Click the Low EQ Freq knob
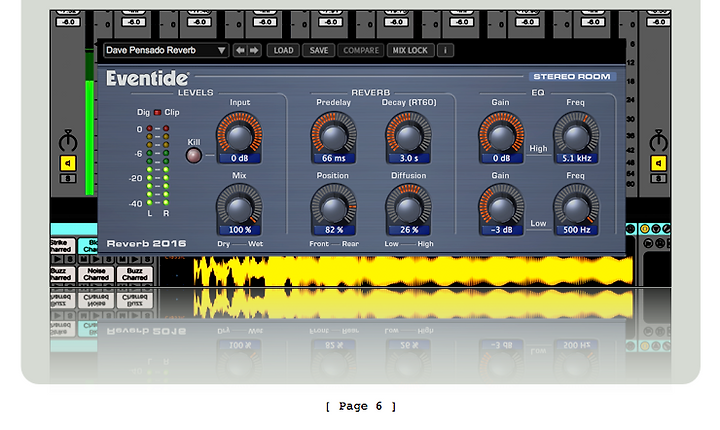Image resolution: width=720 pixels, height=430 pixels. coord(576,207)
